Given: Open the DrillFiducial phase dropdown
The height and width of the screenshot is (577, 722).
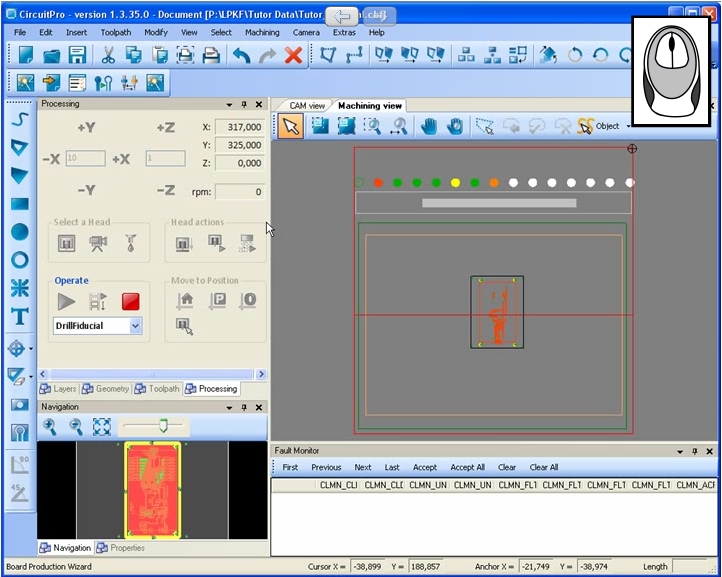Looking at the screenshot, I should coord(135,326).
